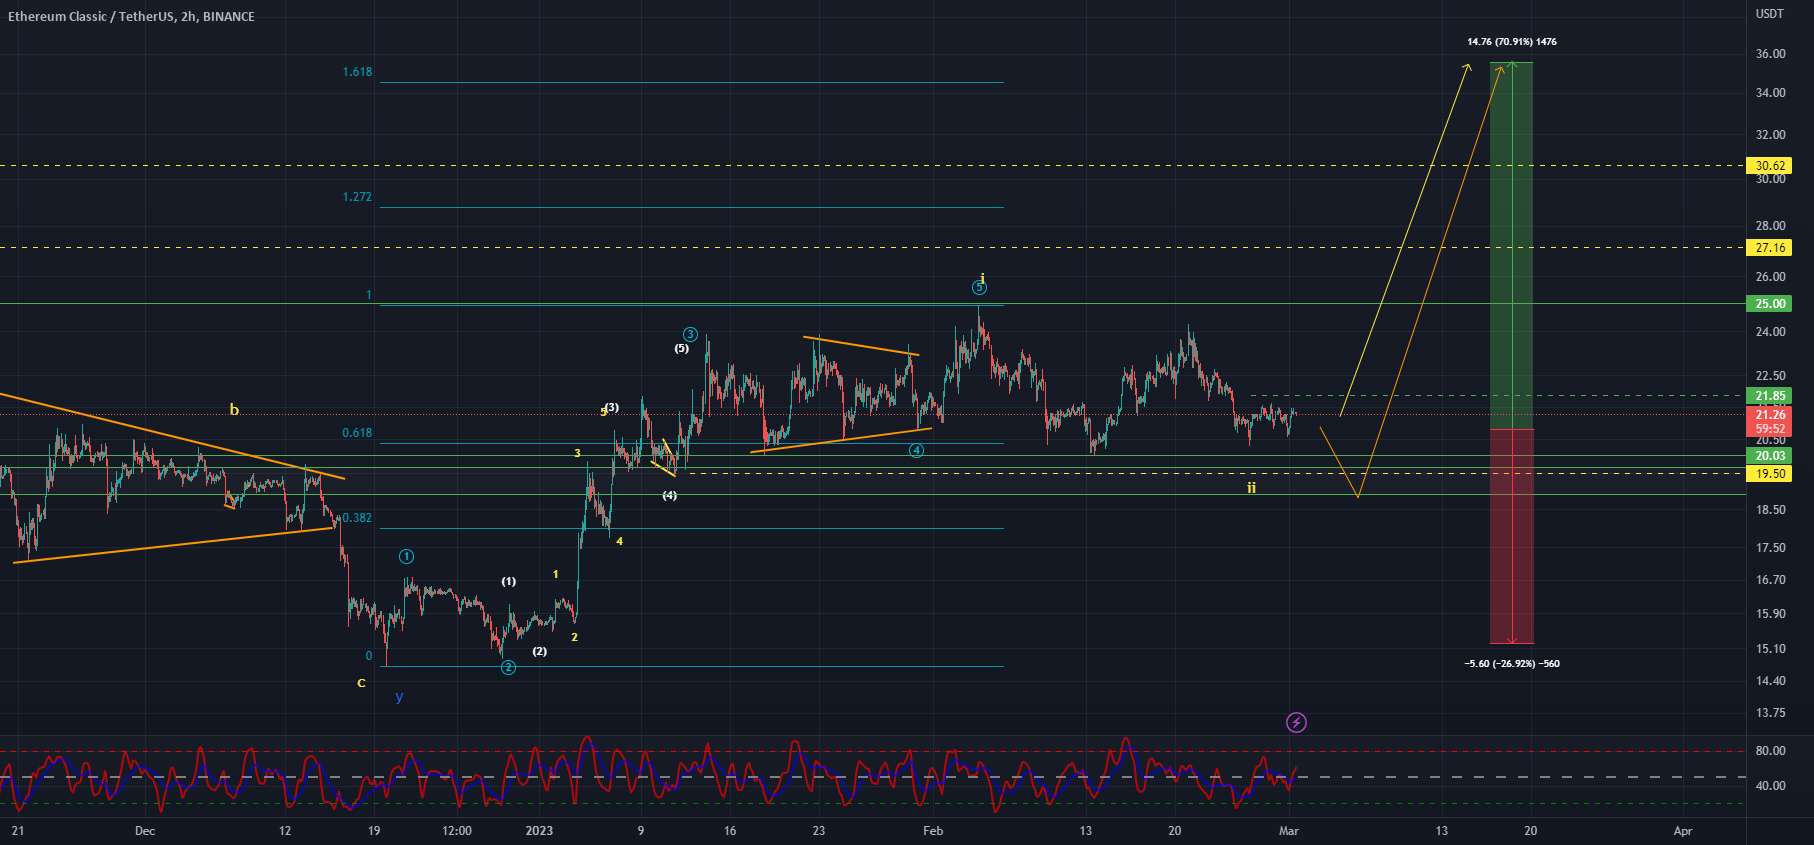Select the 30.62 yellow price label

coord(1770,166)
